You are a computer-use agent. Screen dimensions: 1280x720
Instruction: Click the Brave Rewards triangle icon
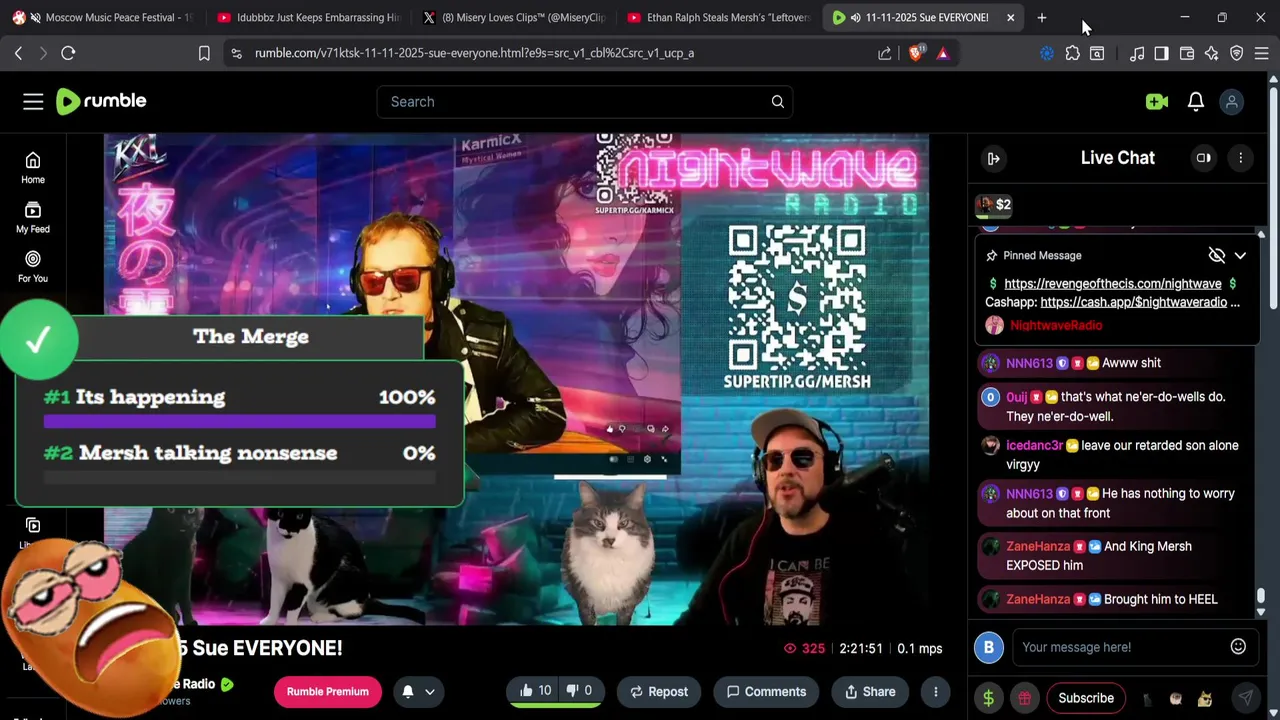click(x=942, y=53)
